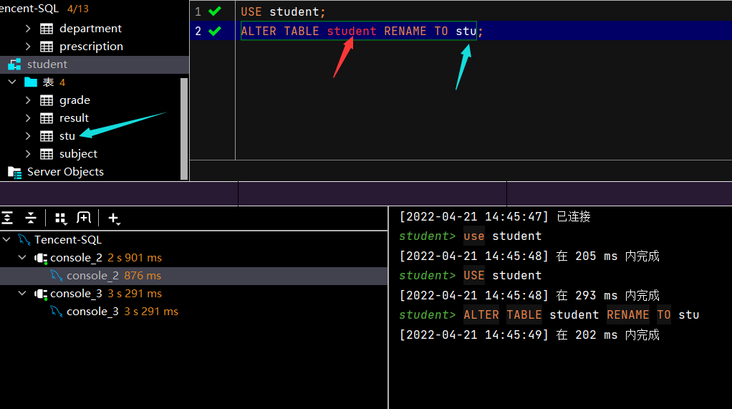Click the green checkmark on line 2
Image resolution: width=732 pixels, height=409 pixels.
click(x=215, y=31)
